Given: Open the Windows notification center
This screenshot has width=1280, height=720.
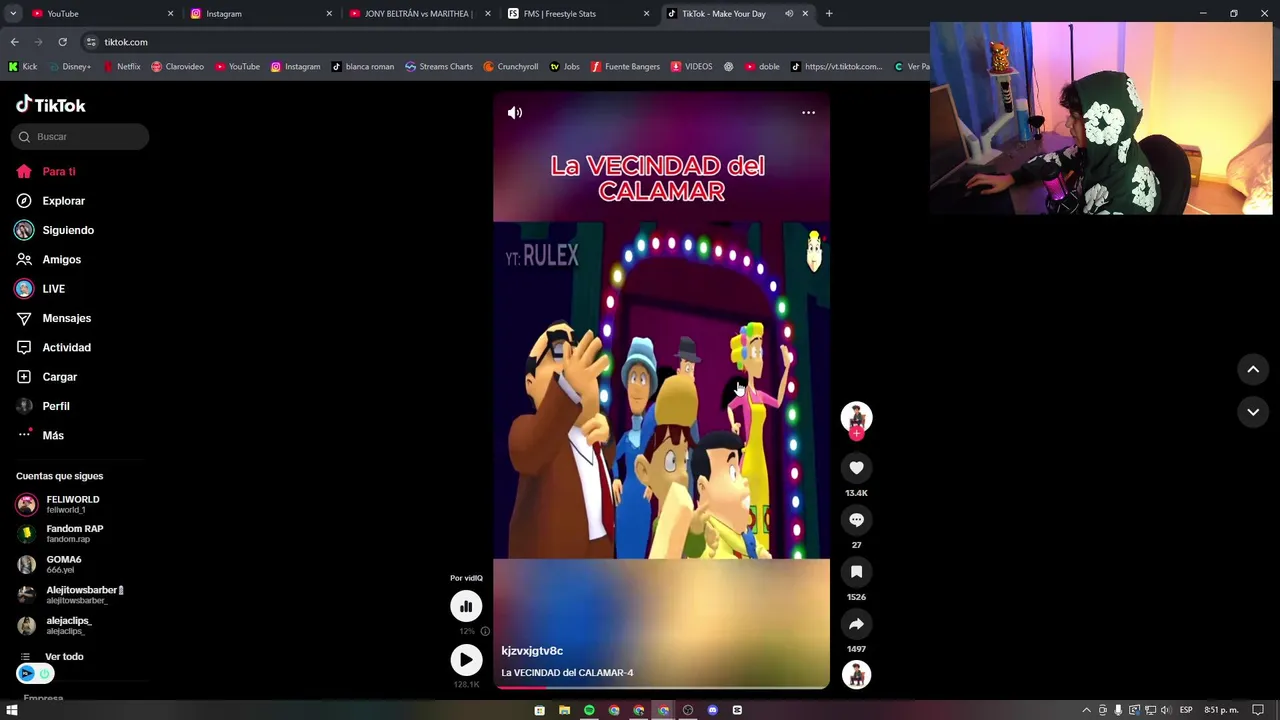Looking at the screenshot, I should (x=1258, y=711).
